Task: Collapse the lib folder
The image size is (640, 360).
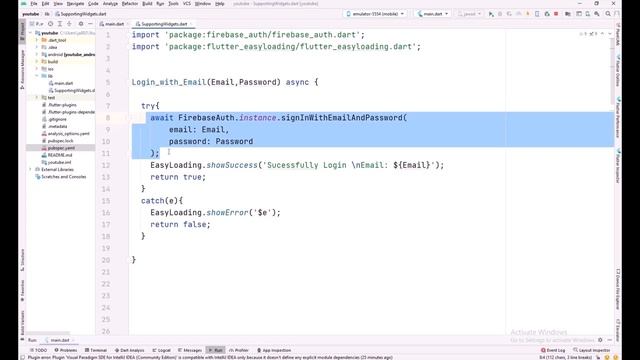Action: coord(37,76)
